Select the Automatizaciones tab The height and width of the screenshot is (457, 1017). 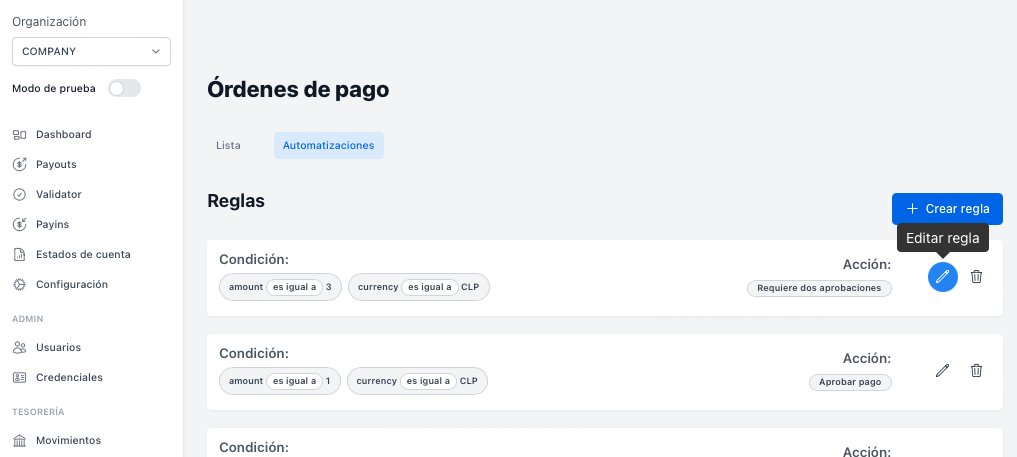(x=329, y=145)
